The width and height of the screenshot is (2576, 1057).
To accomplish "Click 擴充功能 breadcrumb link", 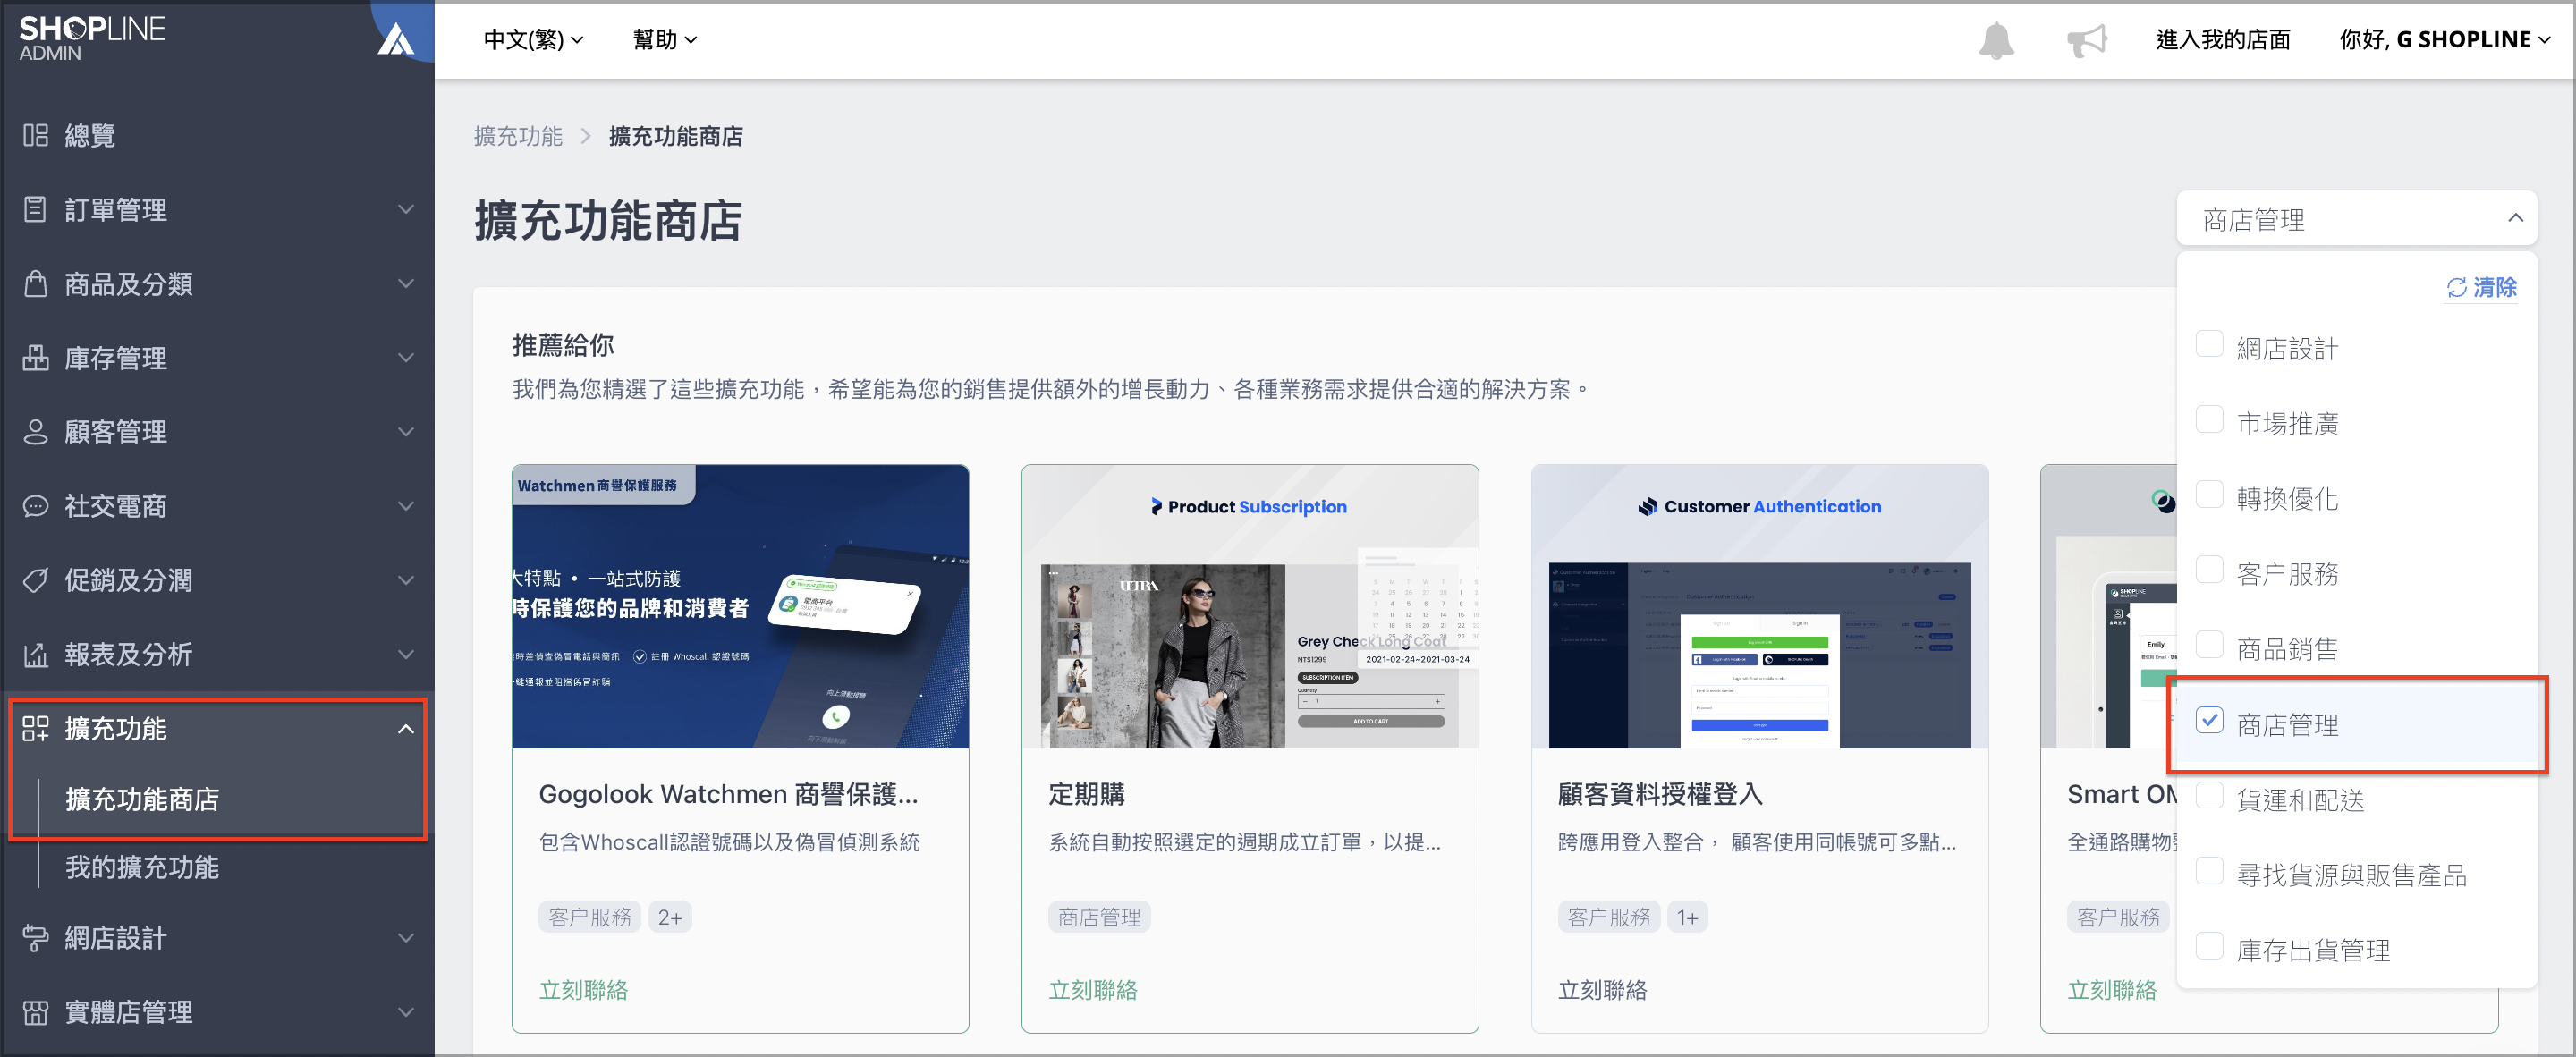I will coord(518,136).
